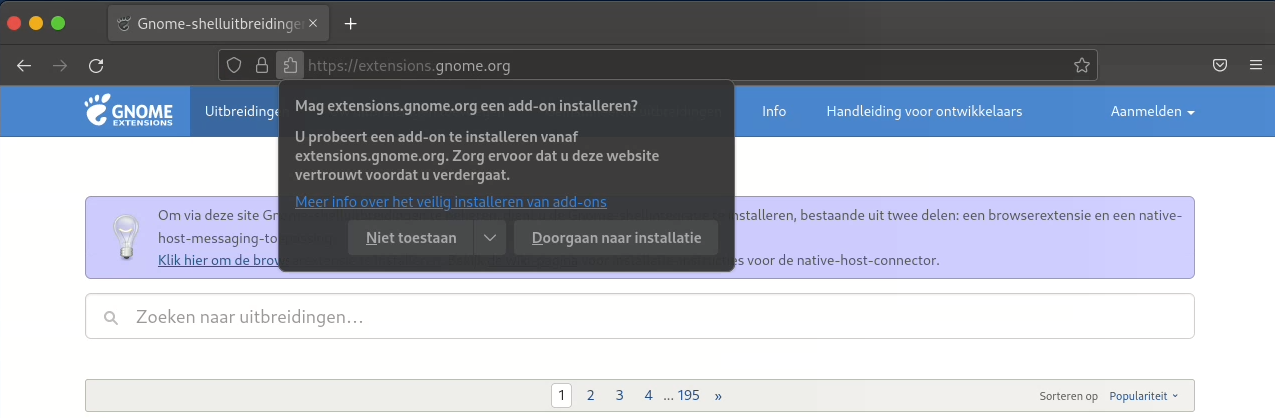
Task: Jump to page 195 of results
Action: click(688, 395)
